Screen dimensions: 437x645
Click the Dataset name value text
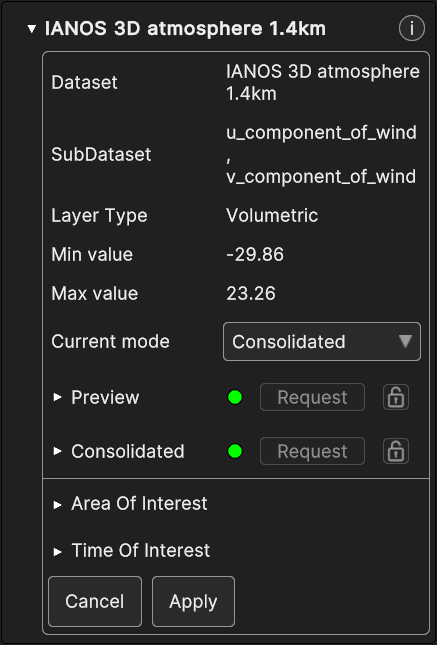[x=323, y=83]
